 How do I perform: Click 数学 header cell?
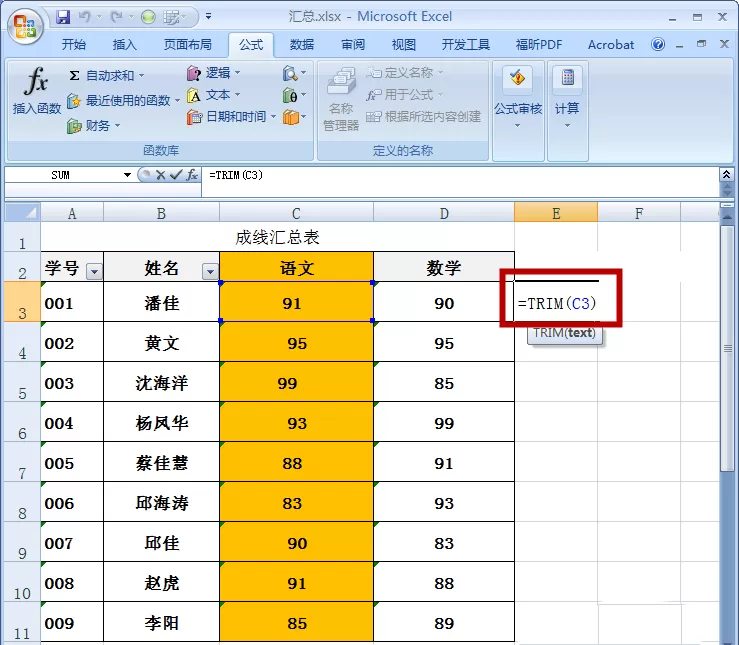(444, 268)
